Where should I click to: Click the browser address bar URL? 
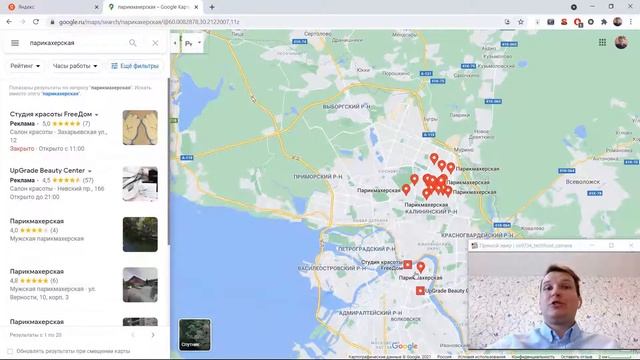pos(149,22)
